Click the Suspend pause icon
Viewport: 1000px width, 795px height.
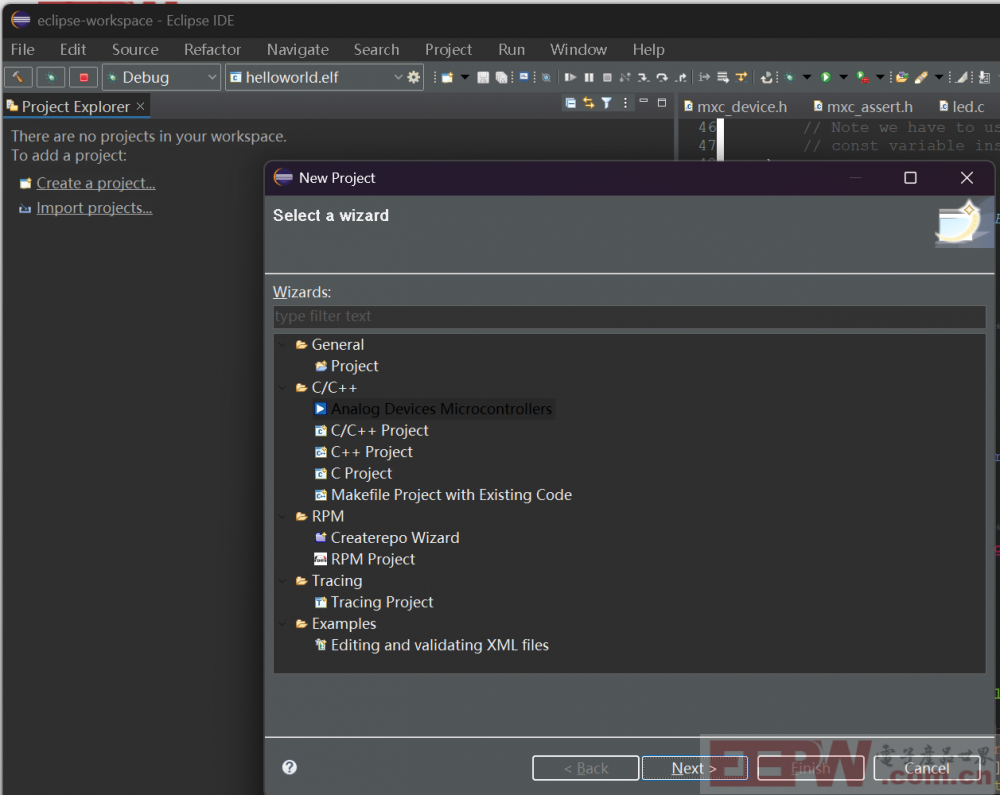tap(589, 77)
